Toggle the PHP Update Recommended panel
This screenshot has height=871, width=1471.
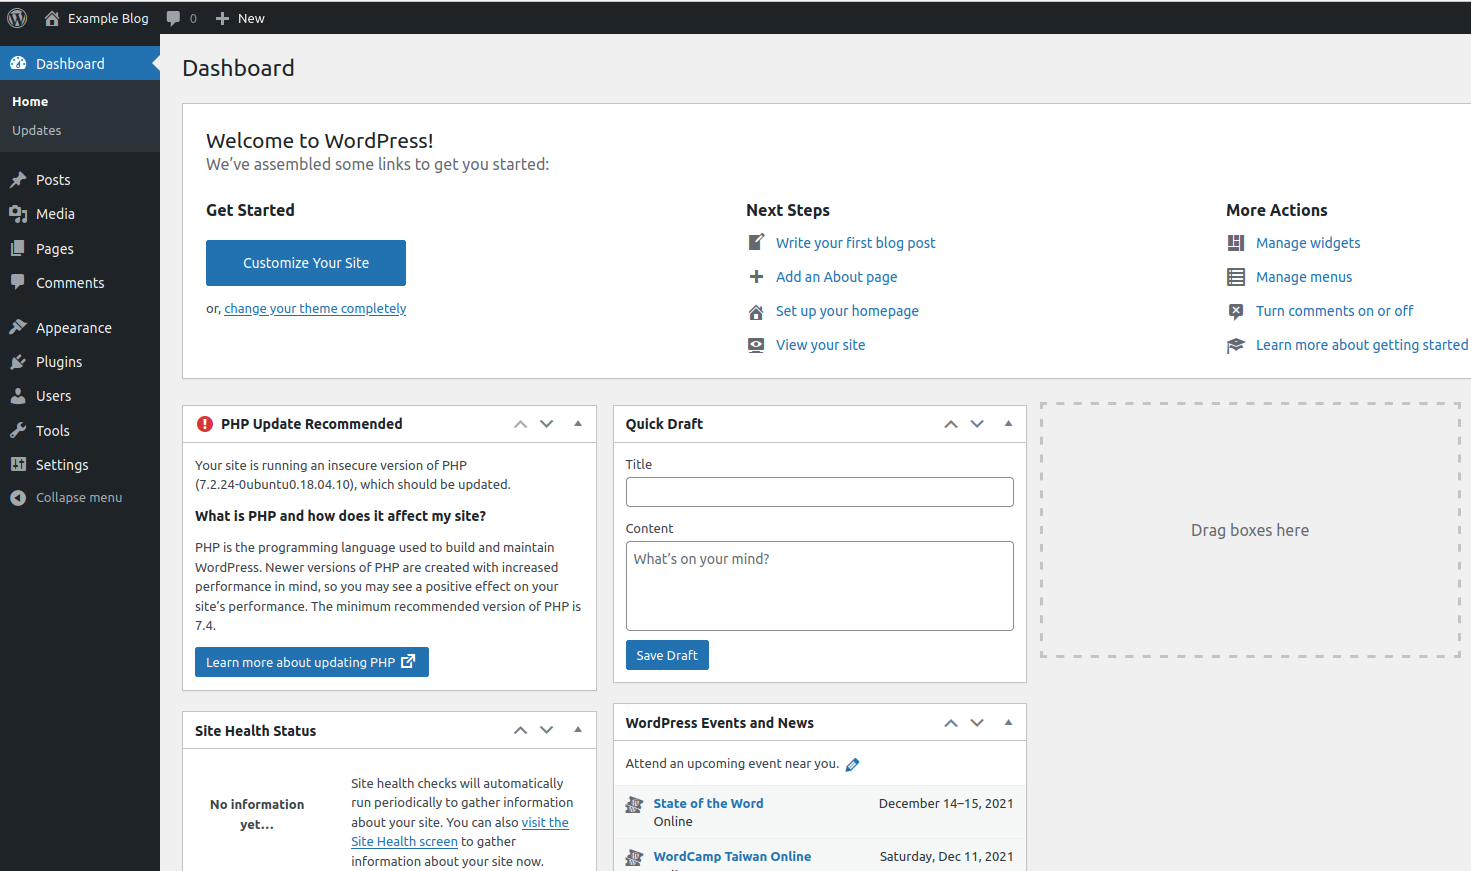(578, 424)
